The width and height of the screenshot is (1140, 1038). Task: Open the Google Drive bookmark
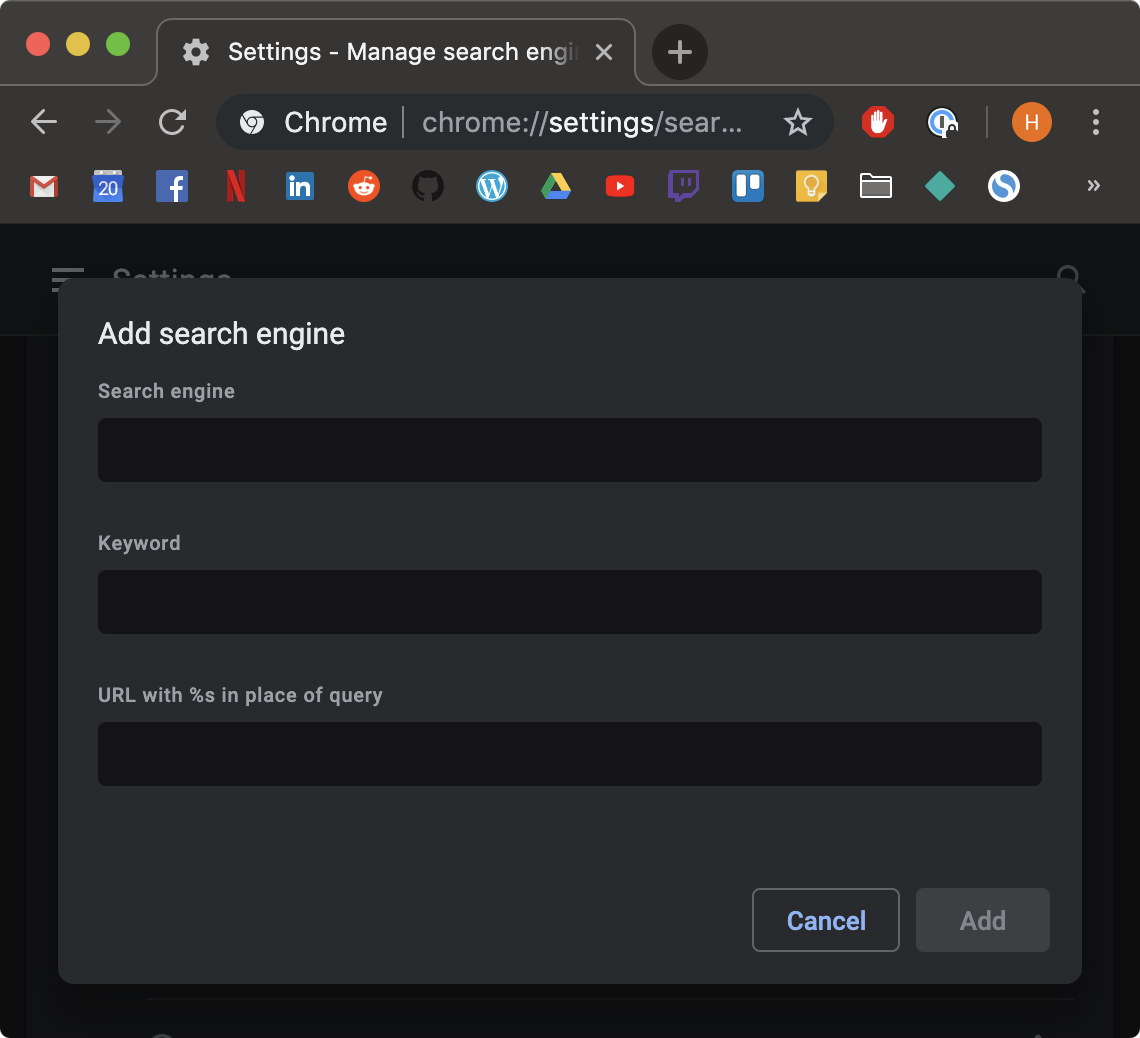click(555, 187)
